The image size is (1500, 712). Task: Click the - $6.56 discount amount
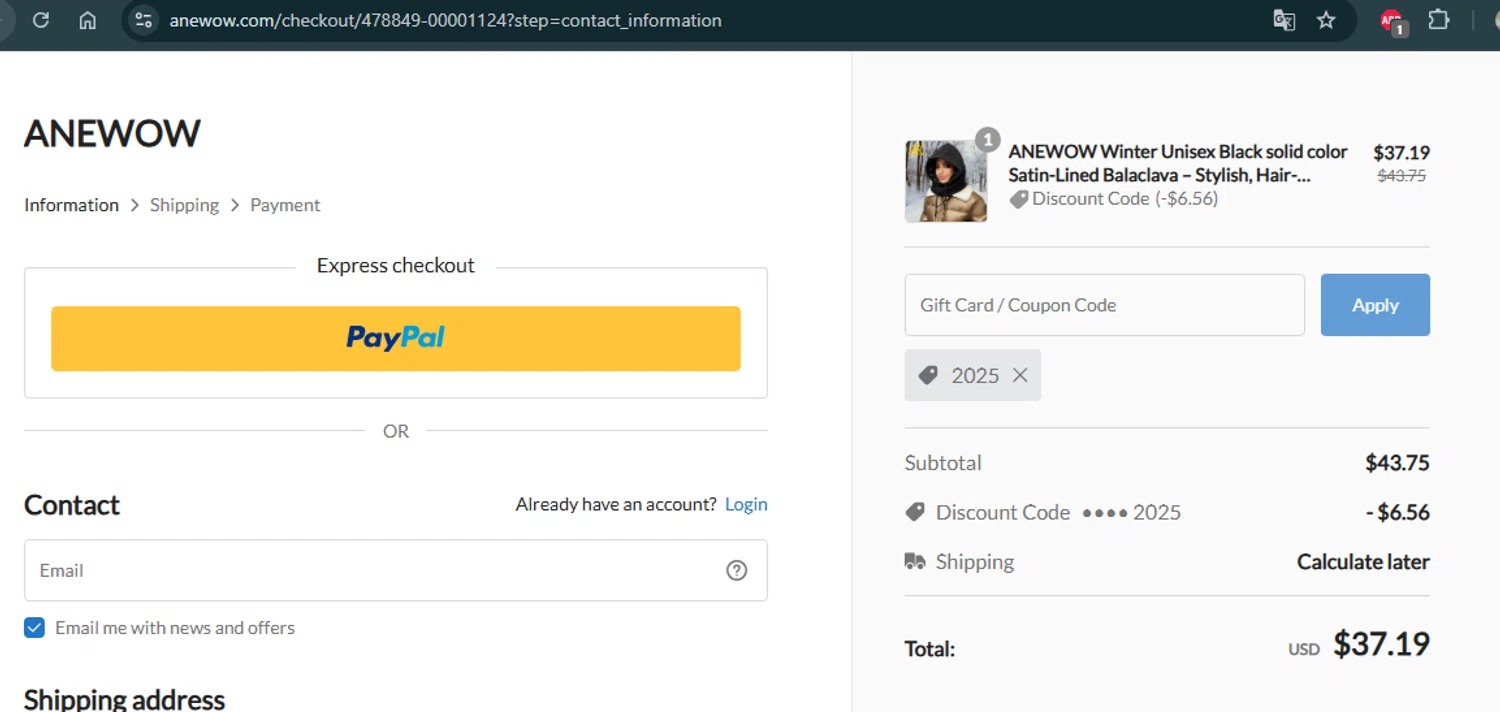tap(1398, 512)
